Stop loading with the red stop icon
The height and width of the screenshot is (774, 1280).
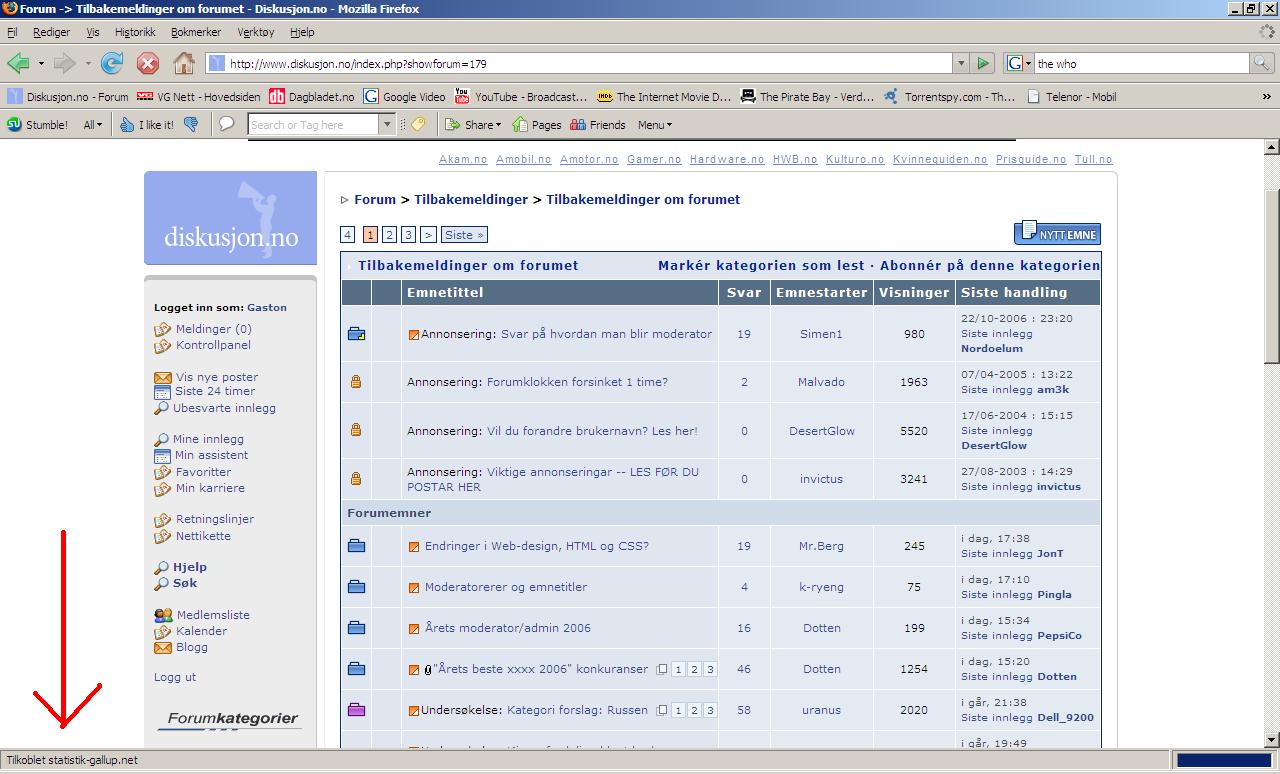(148, 63)
